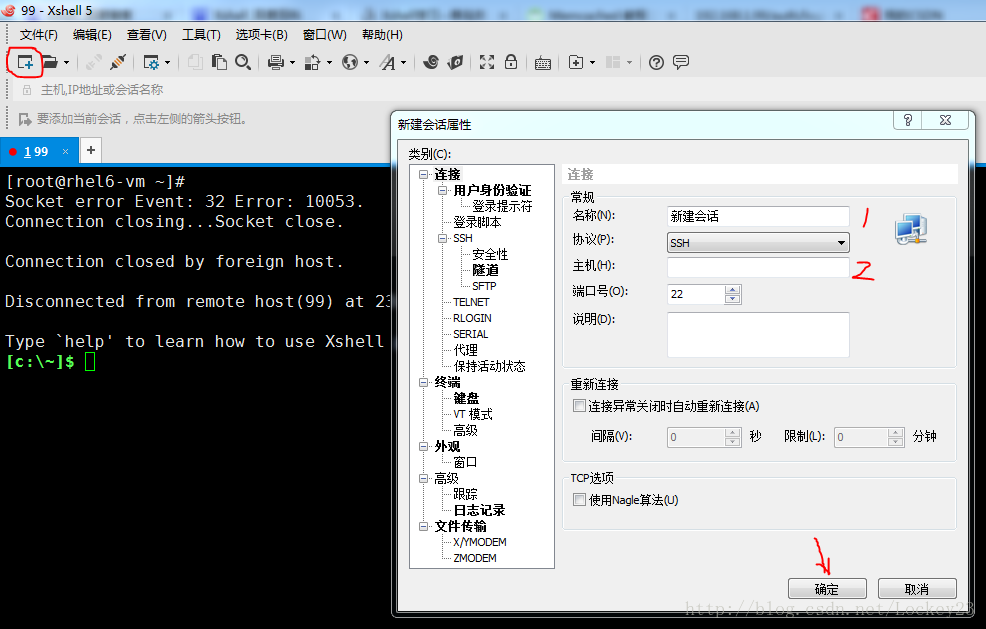Select 保持活动状态 in category tree
This screenshot has width=986, height=629.
click(x=489, y=366)
